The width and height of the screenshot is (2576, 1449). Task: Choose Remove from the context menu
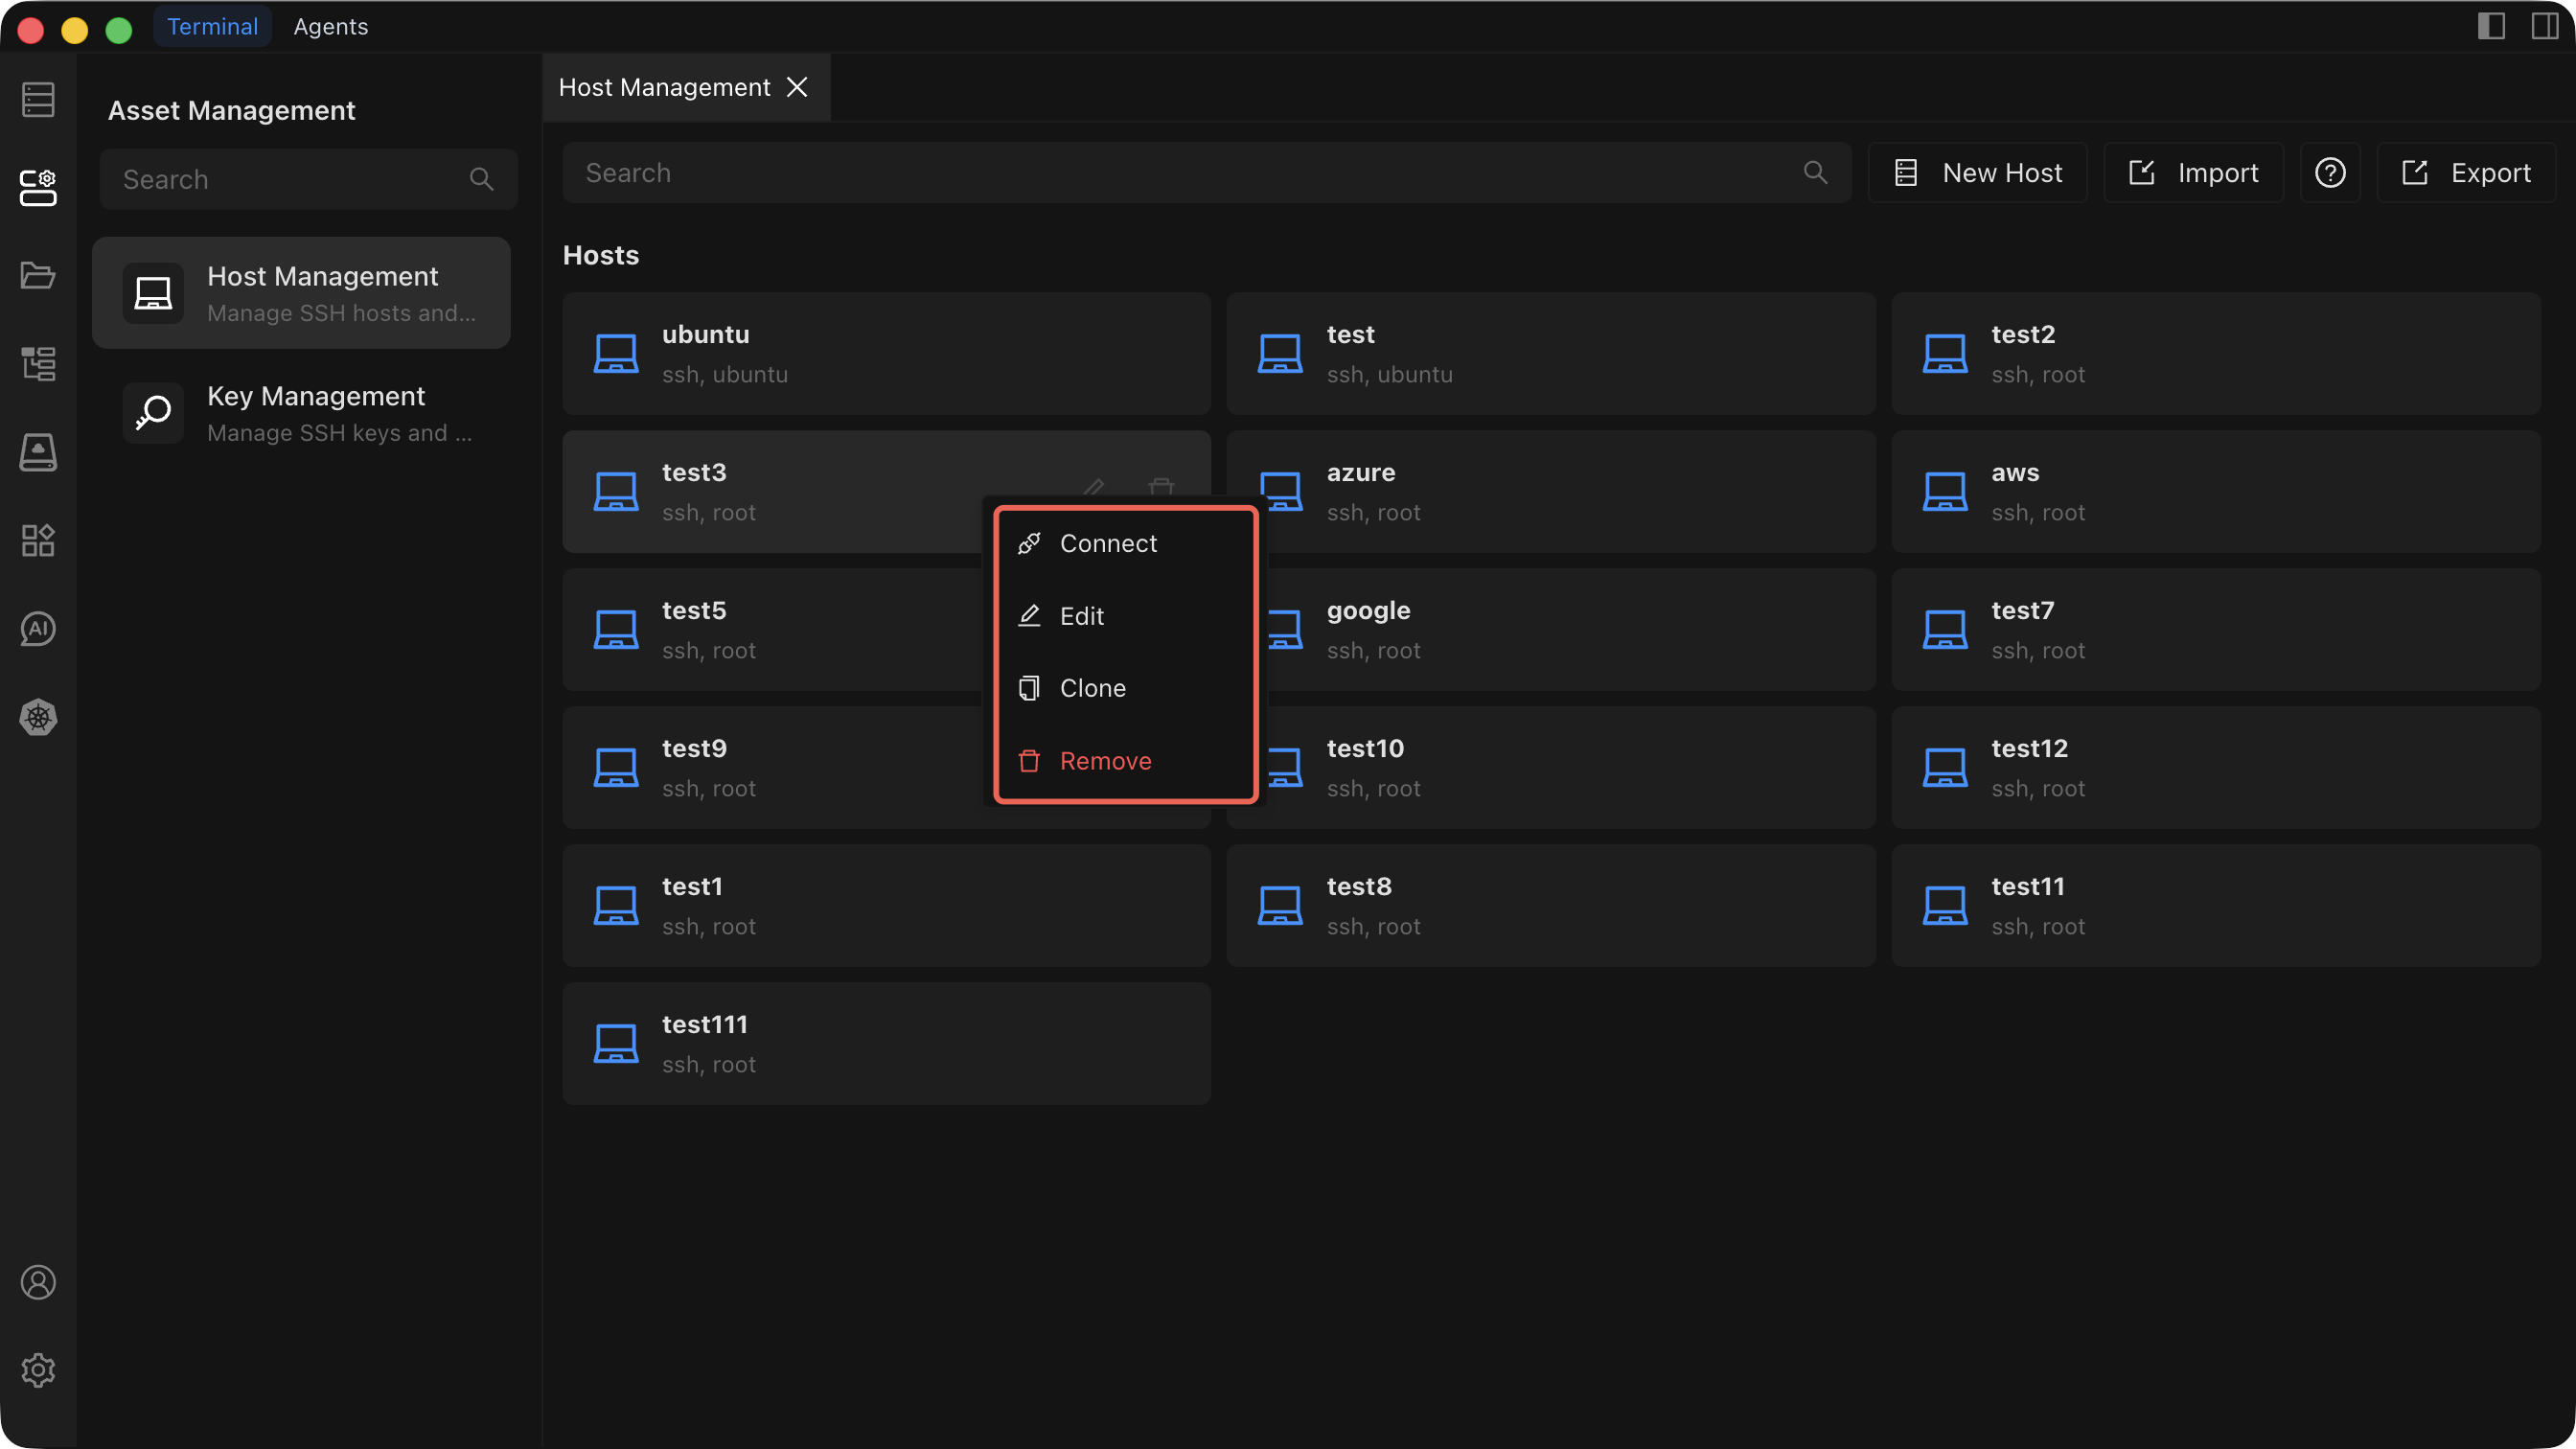pos(1105,761)
